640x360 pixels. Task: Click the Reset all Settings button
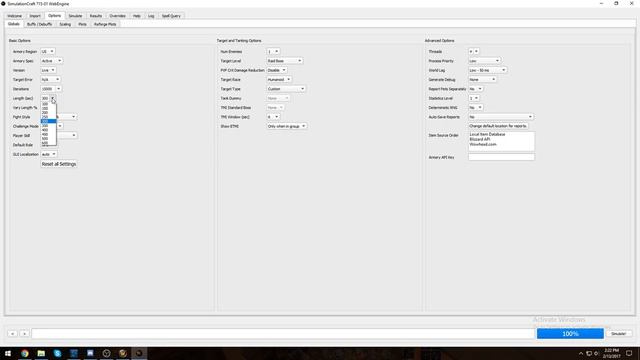[59, 164]
